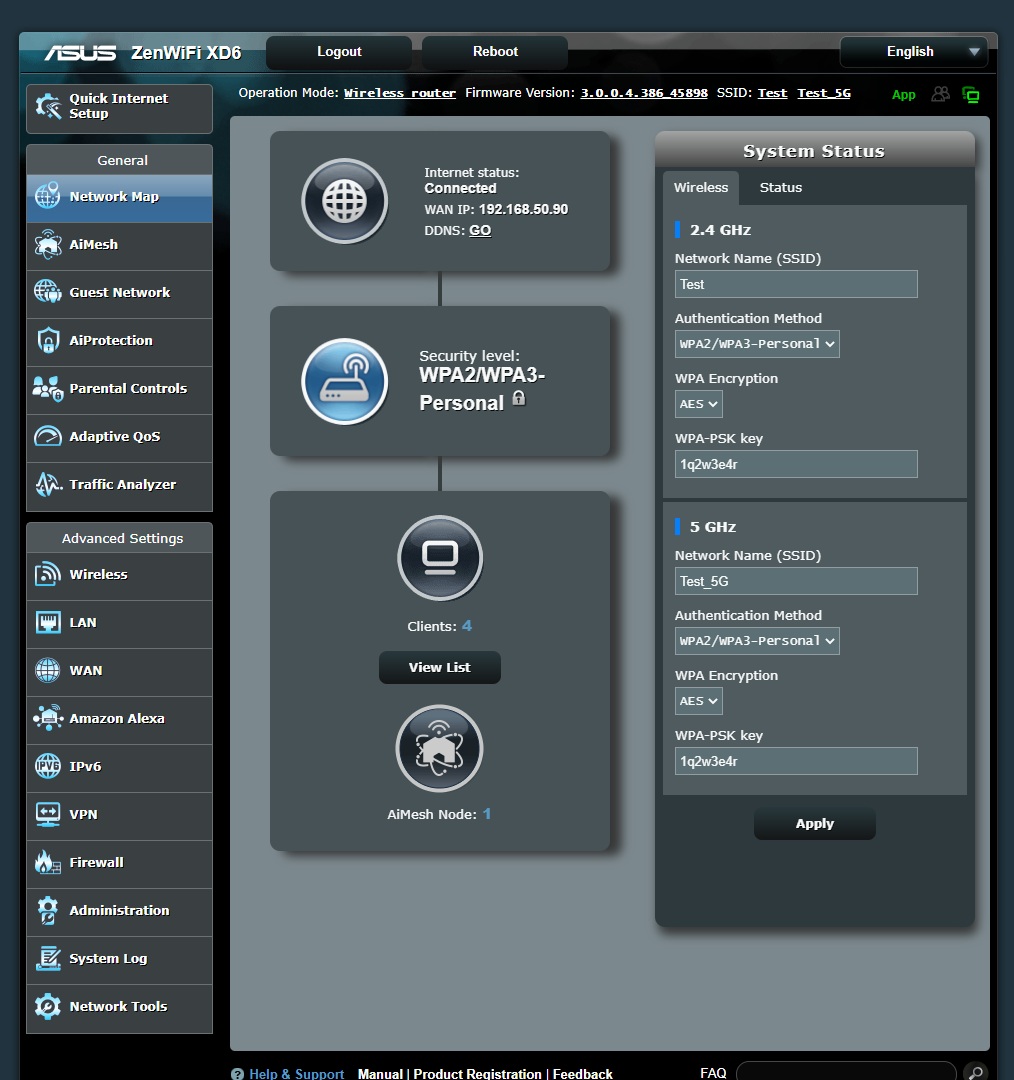Click the Internet status globe icon
This screenshot has height=1080, width=1014.
344,201
